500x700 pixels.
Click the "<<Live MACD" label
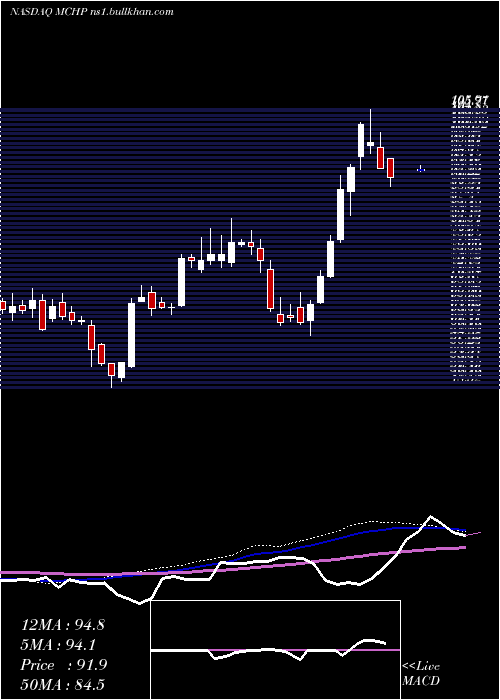421,673
